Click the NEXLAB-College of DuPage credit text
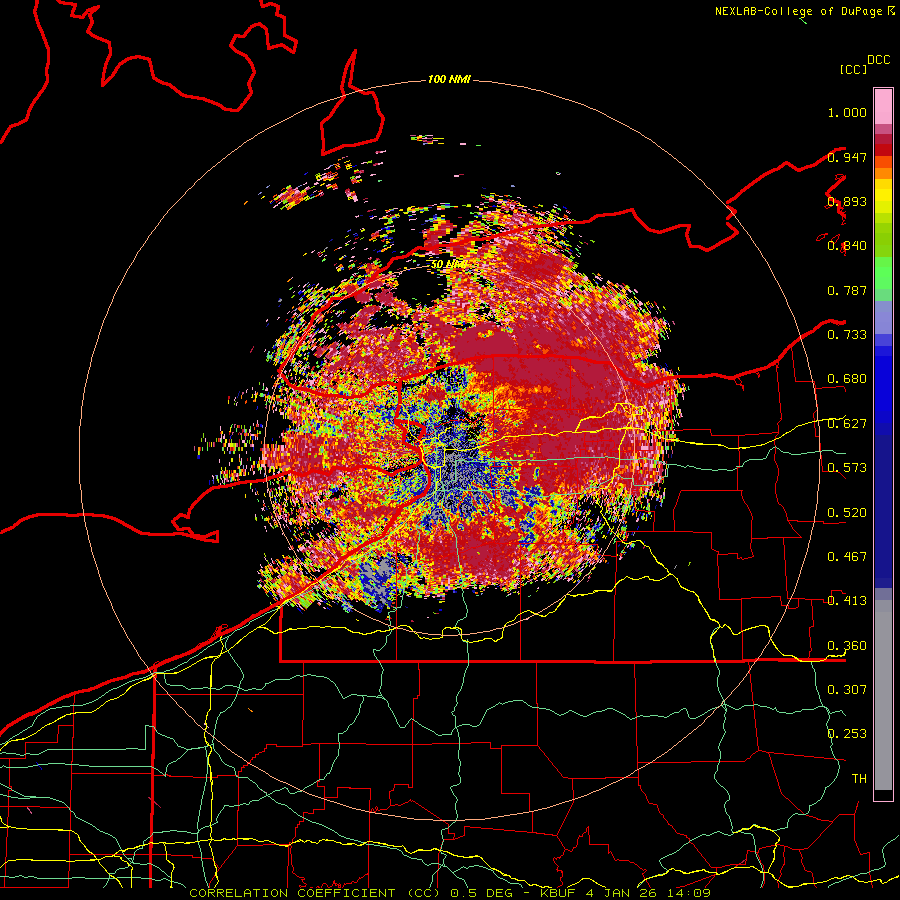900x900 pixels. pos(799,11)
